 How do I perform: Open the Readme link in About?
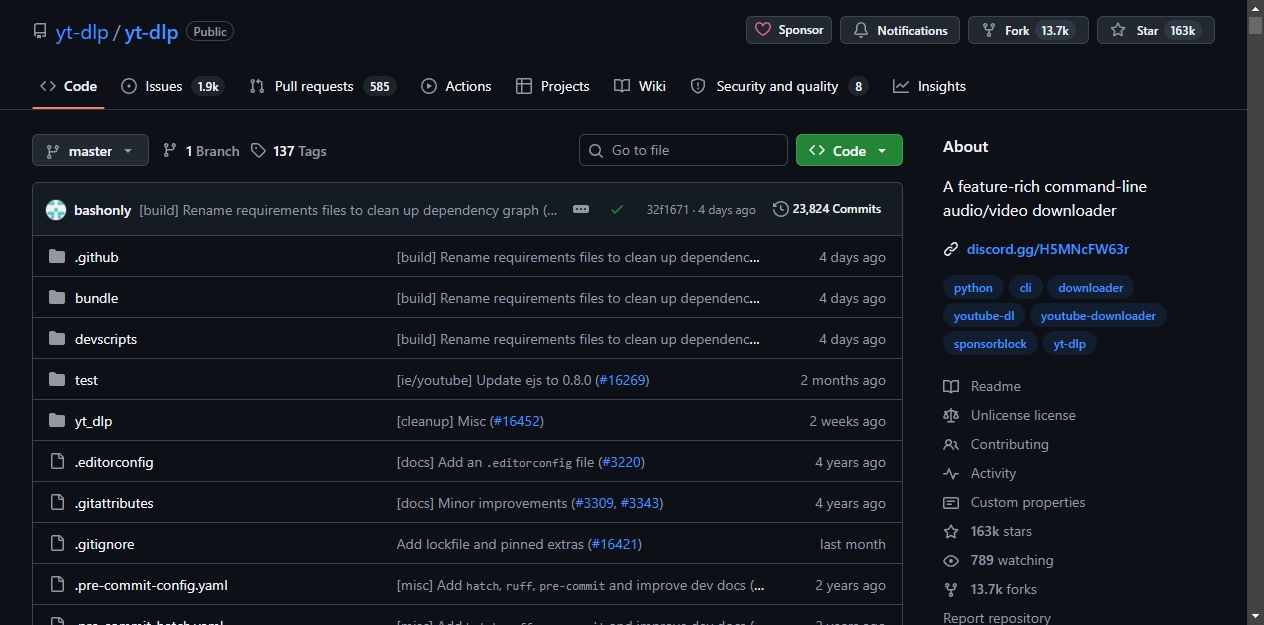click(x=982, y=386)
